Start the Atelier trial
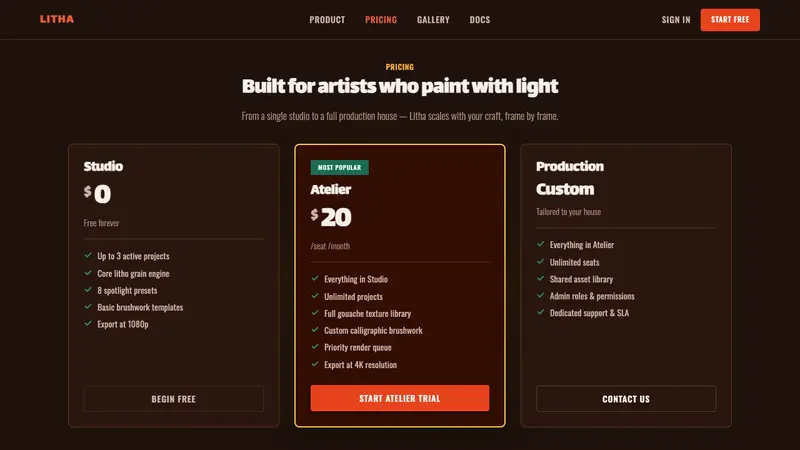The image size is (800, 450). click(399, 398)
